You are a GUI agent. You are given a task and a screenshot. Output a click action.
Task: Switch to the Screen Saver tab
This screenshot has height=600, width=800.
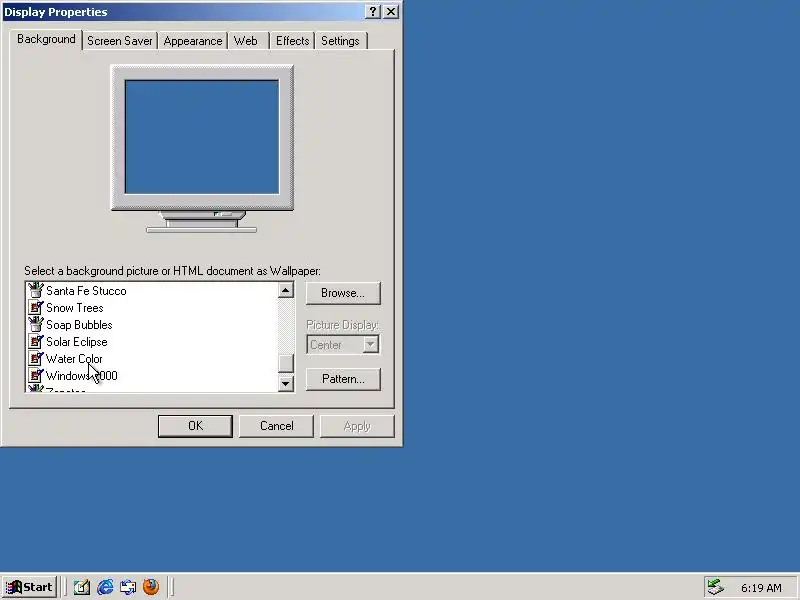(x=120, y=41)
